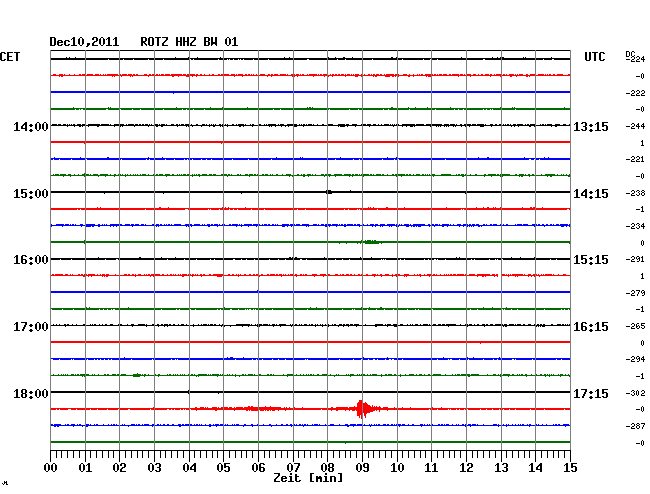
Task: Click the date label Dec10,2011
Action: [x=84, y=42]
